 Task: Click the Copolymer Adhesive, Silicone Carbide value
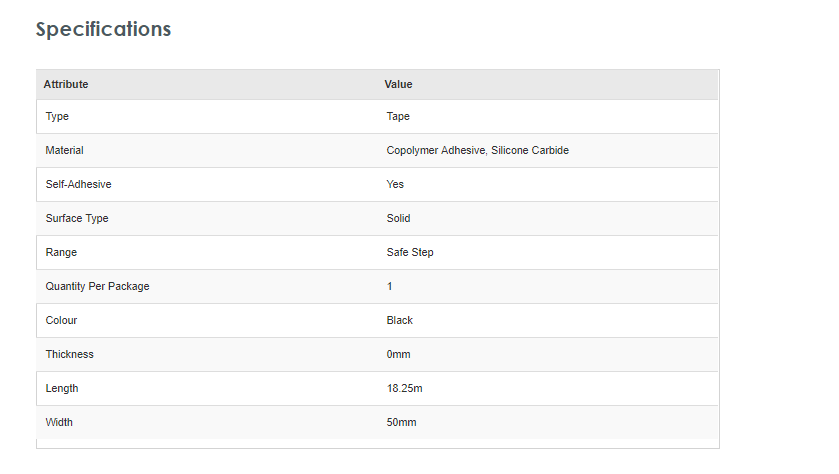[x=478, y=150]
